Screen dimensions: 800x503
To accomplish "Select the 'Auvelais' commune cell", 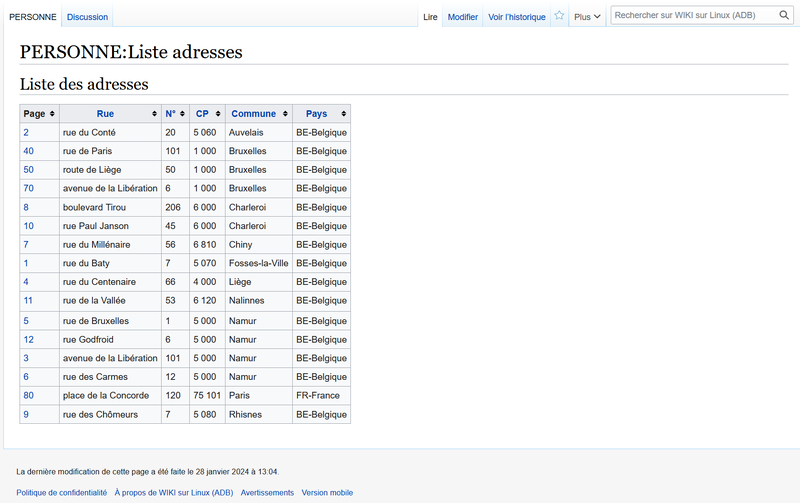I will (x=259, y=133).
